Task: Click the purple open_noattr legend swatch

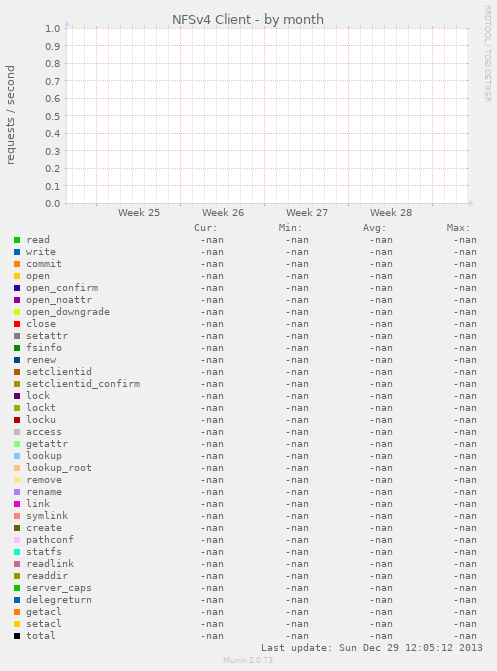Action: [x=17, y=300]
